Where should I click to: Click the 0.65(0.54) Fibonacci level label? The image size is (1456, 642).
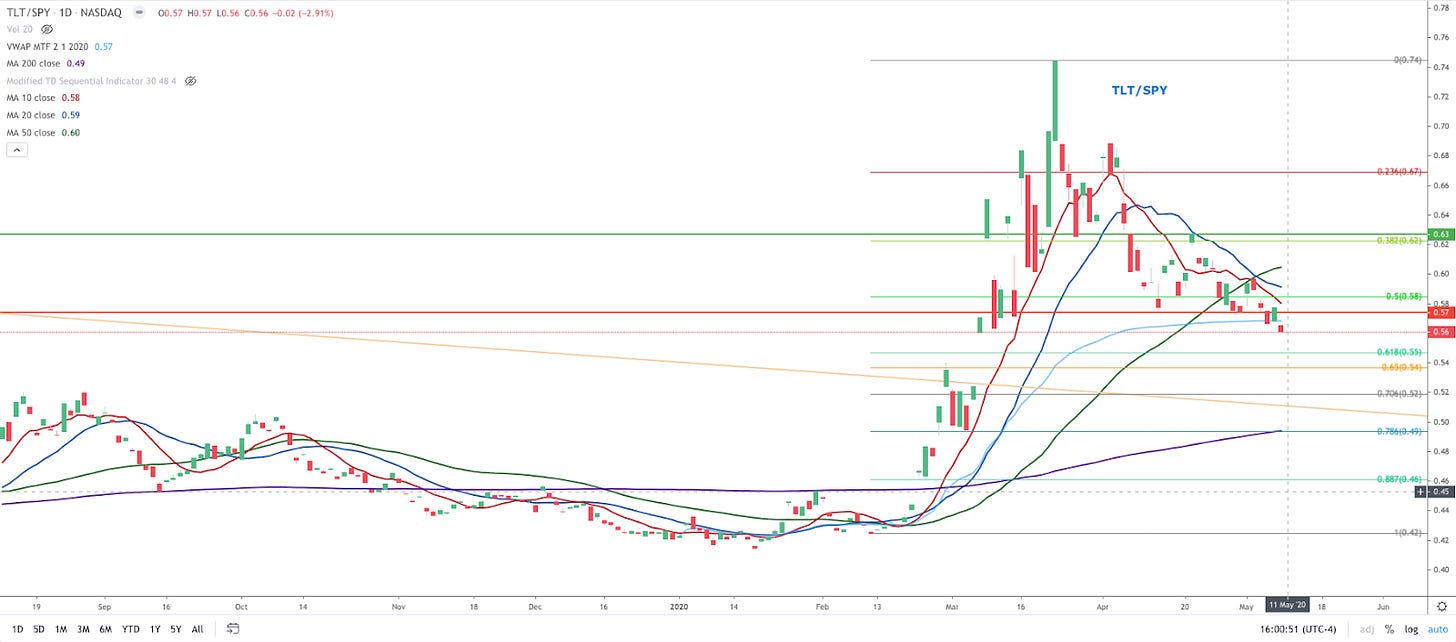pos(1403,368)
